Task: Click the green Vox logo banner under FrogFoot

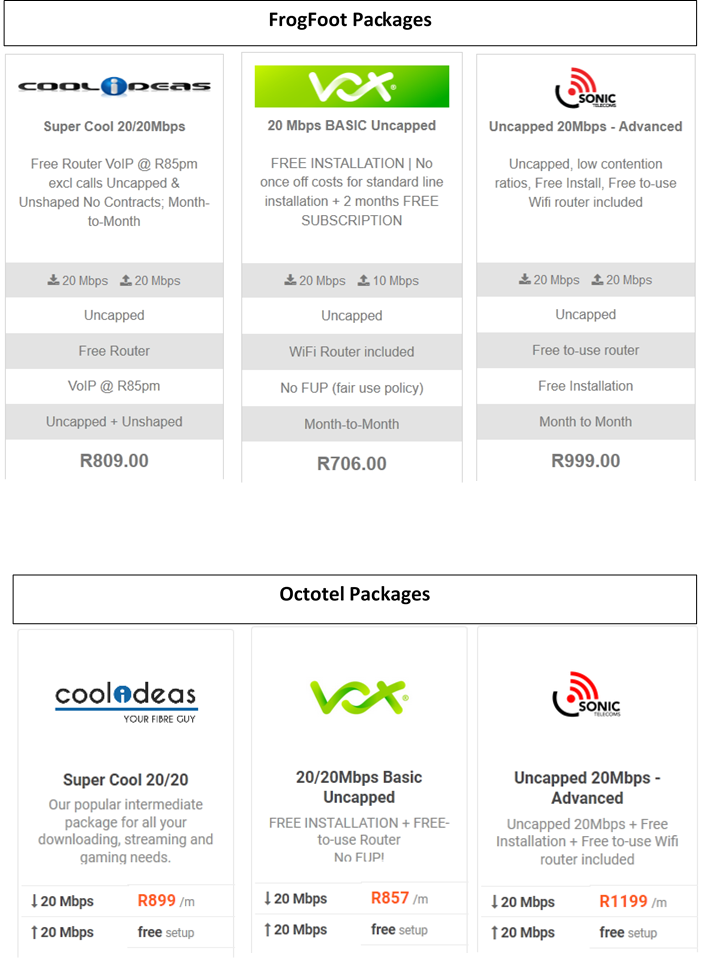Action: [x=351, y=87]
